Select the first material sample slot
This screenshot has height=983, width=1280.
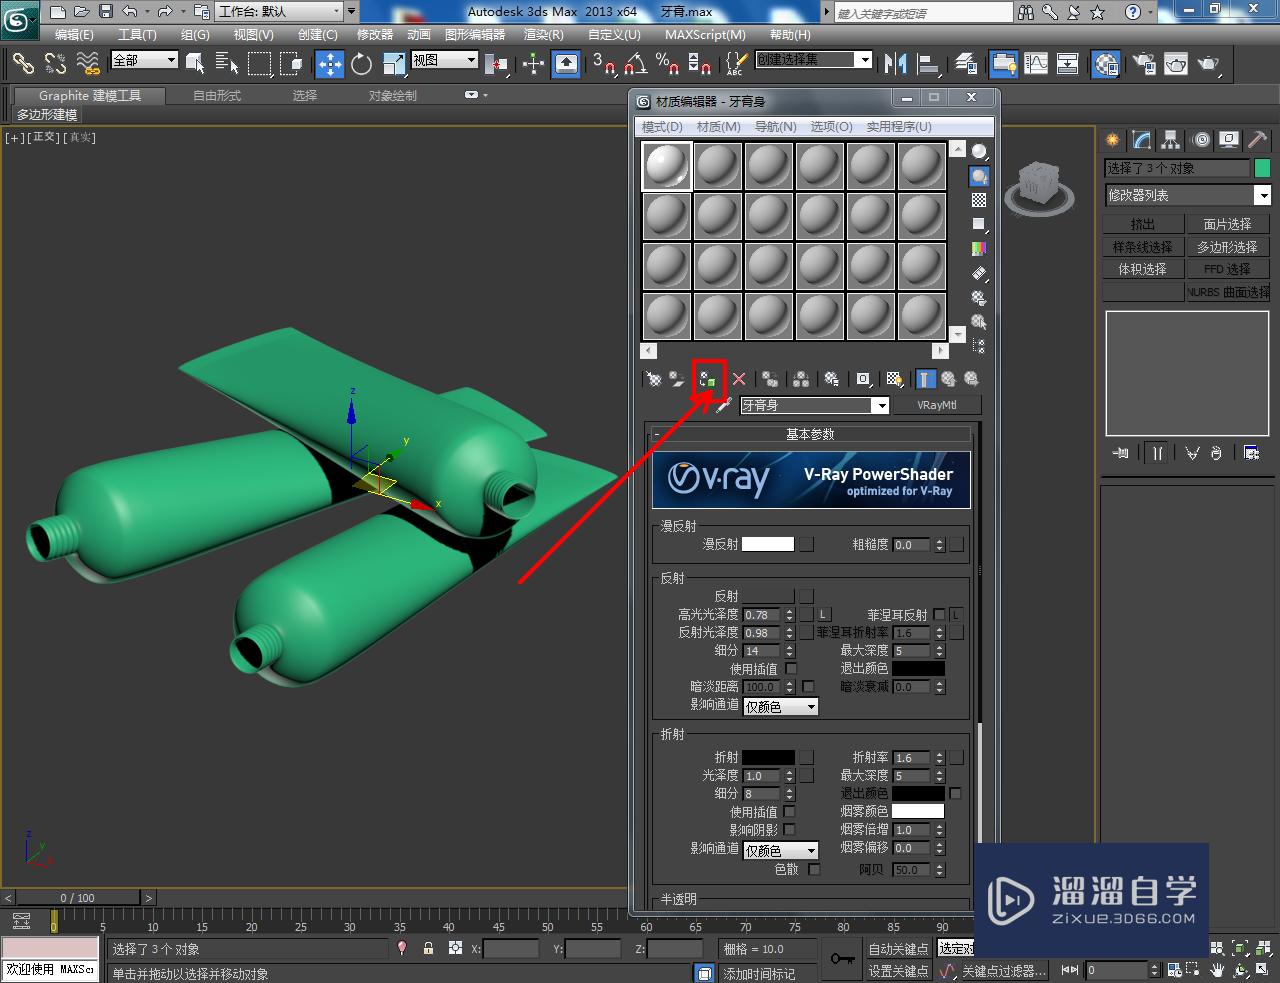pyautogui.click(x=667, y=166)
